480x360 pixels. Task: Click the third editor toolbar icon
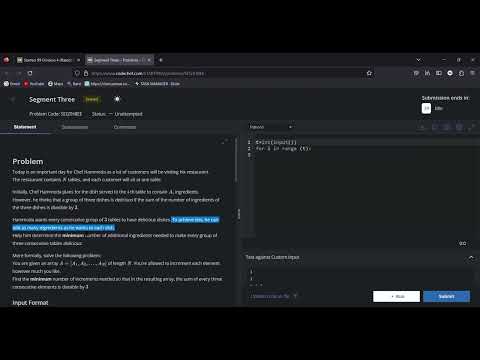[x=447, y=127]
